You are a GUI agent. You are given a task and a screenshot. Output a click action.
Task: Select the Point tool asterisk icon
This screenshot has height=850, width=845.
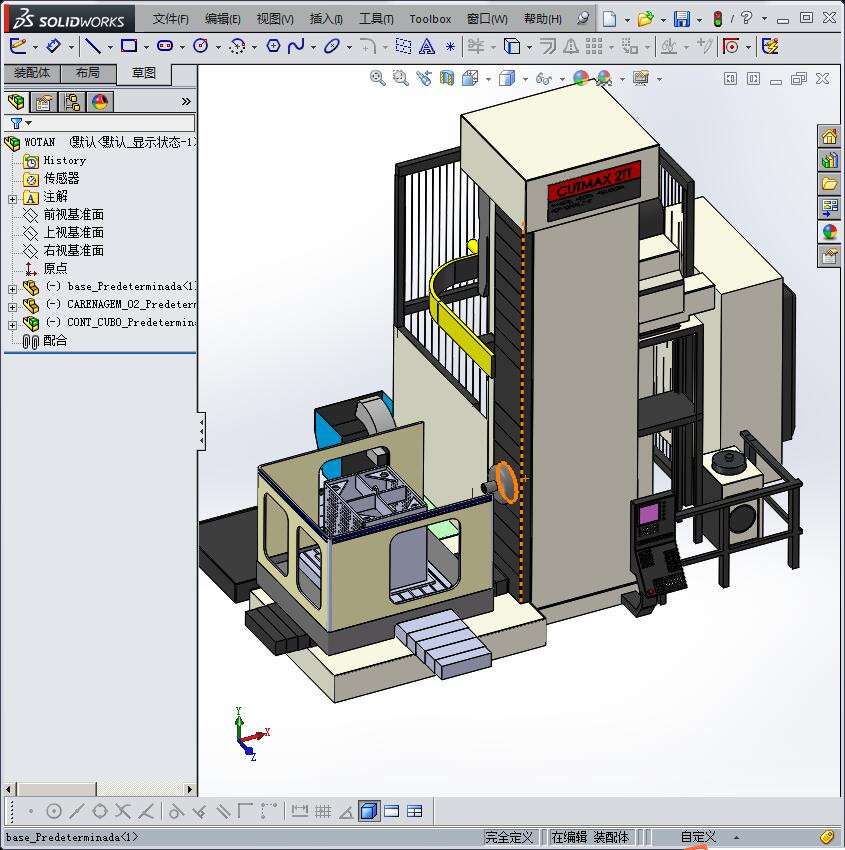tap(450, 47)
